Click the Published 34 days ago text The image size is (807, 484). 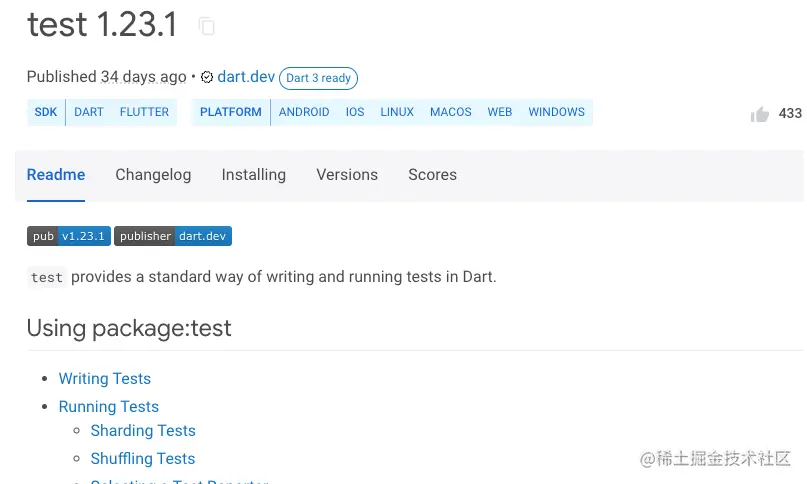[107, 77]
